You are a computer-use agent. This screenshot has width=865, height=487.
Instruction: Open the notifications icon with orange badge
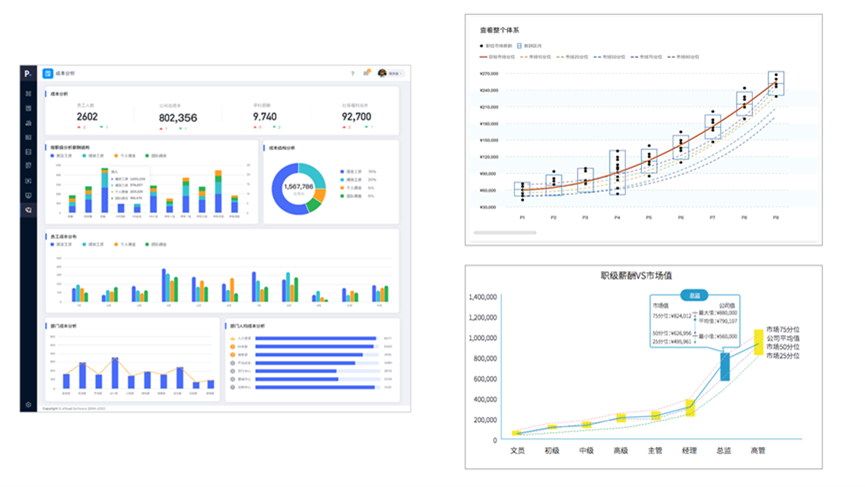366,73
